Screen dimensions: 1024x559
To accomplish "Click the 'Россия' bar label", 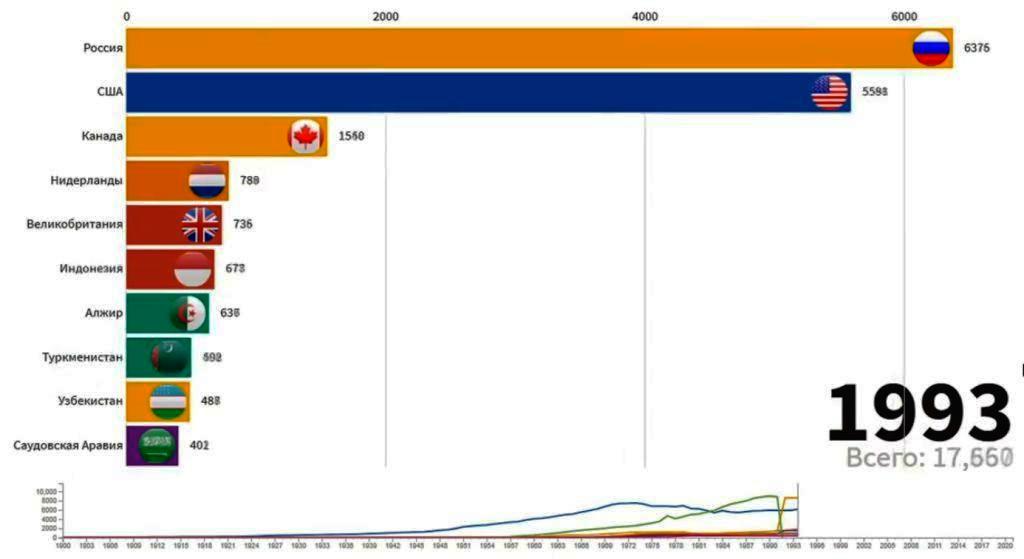I will (x=103, y=48).
